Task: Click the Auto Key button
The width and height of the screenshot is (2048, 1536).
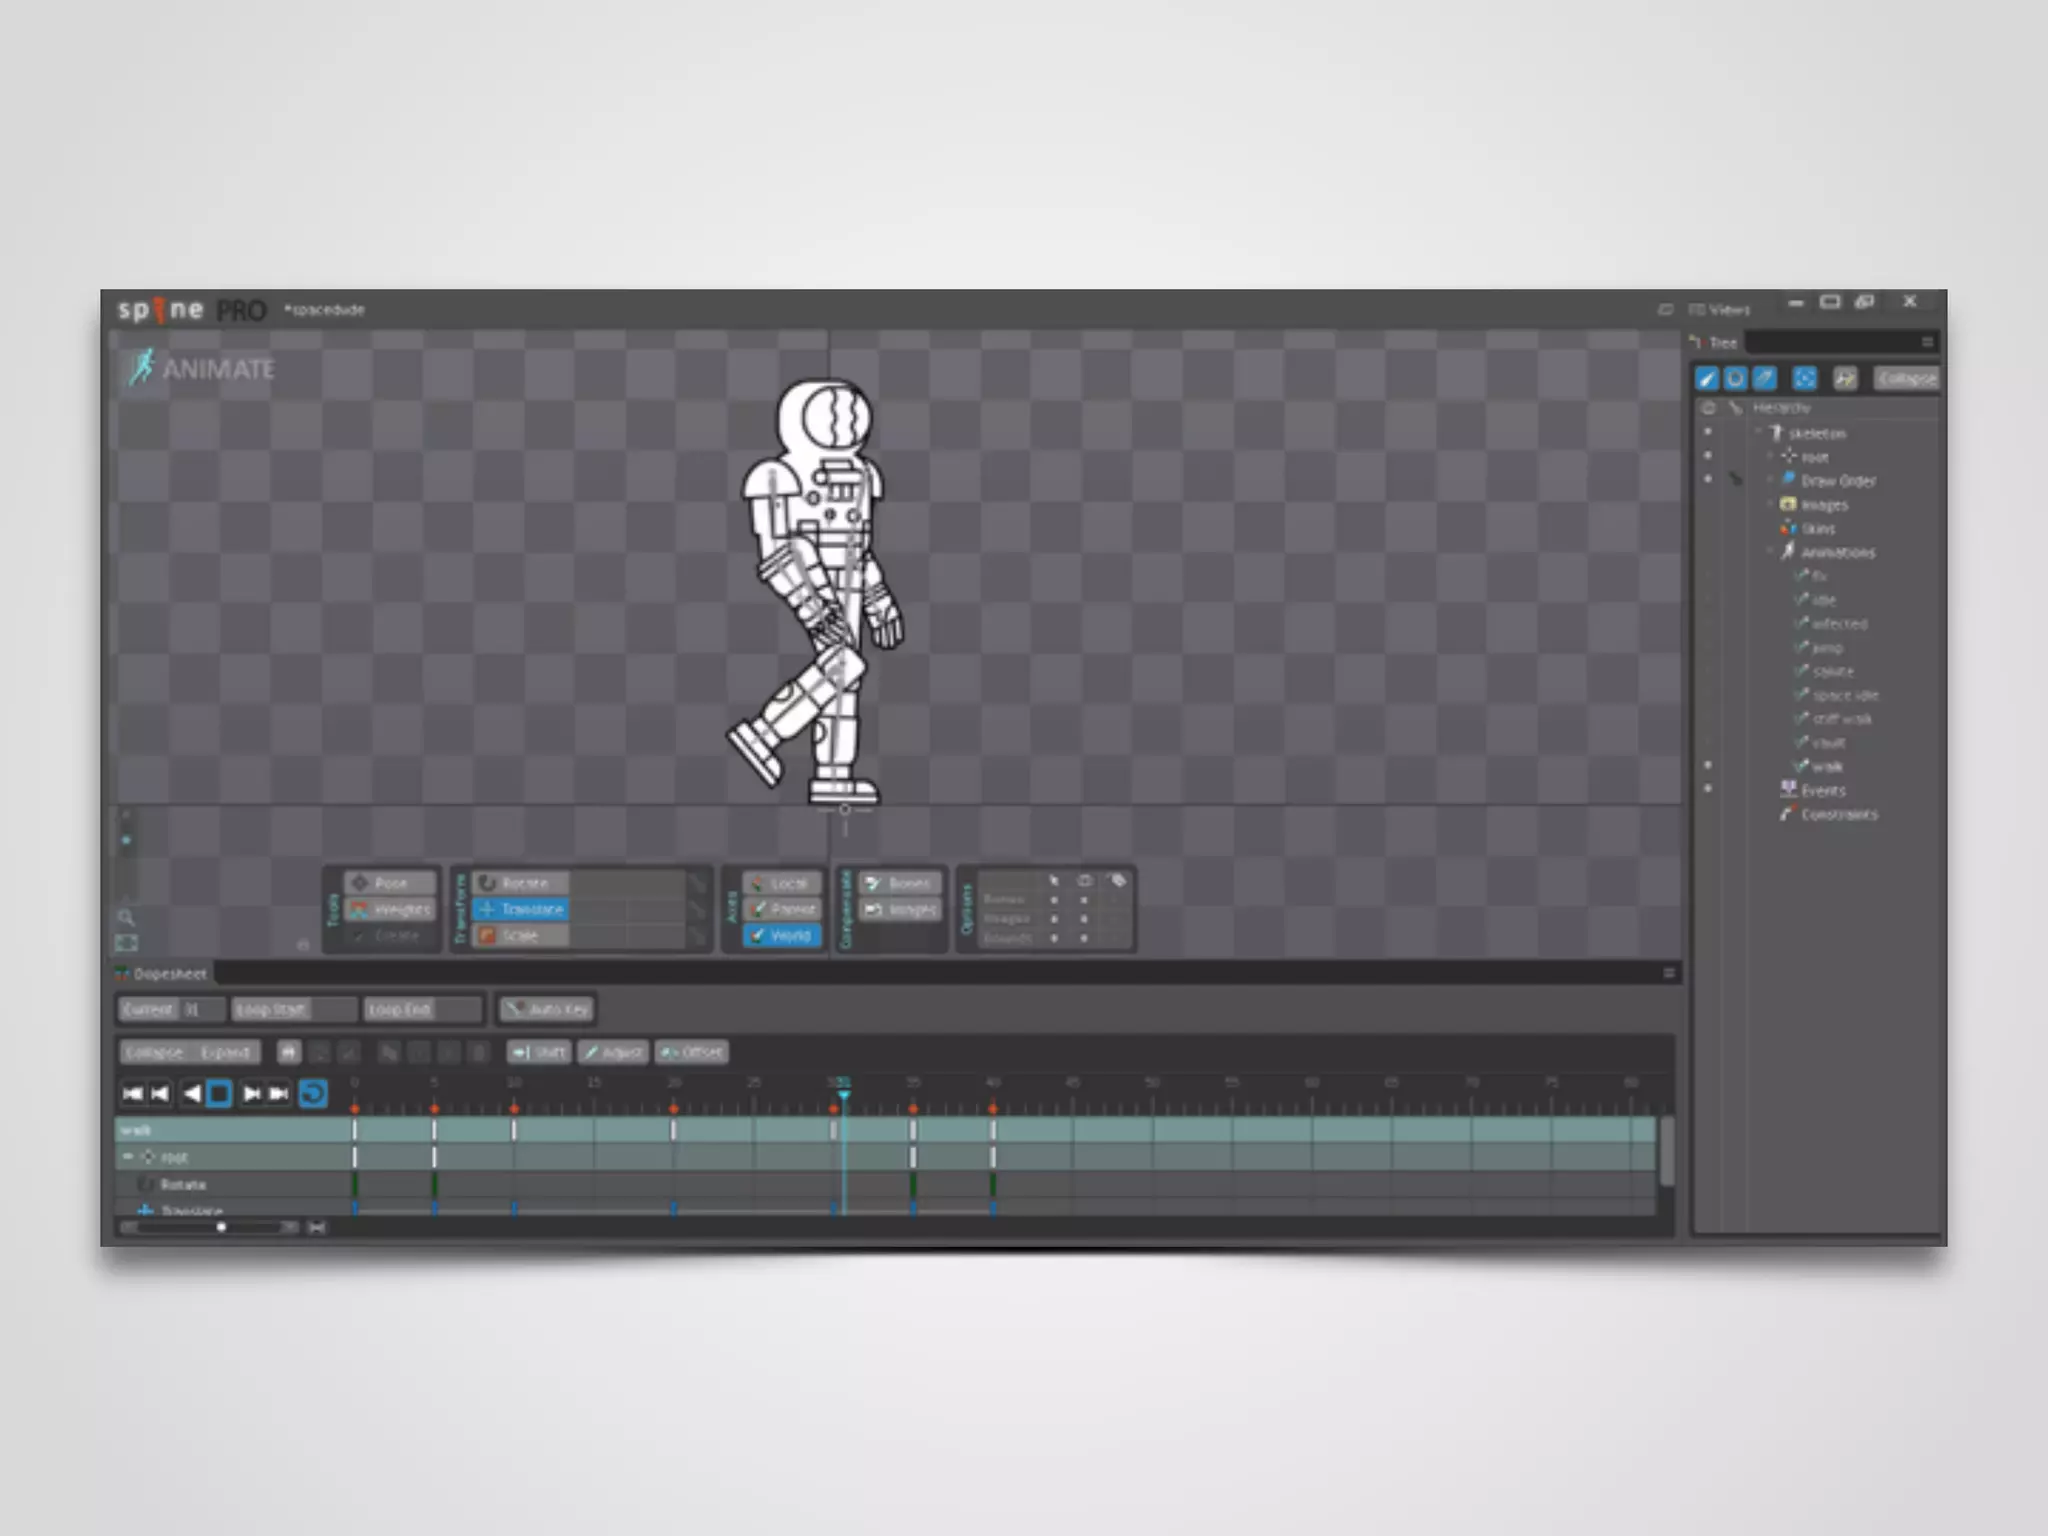Action: (547, 1009)
